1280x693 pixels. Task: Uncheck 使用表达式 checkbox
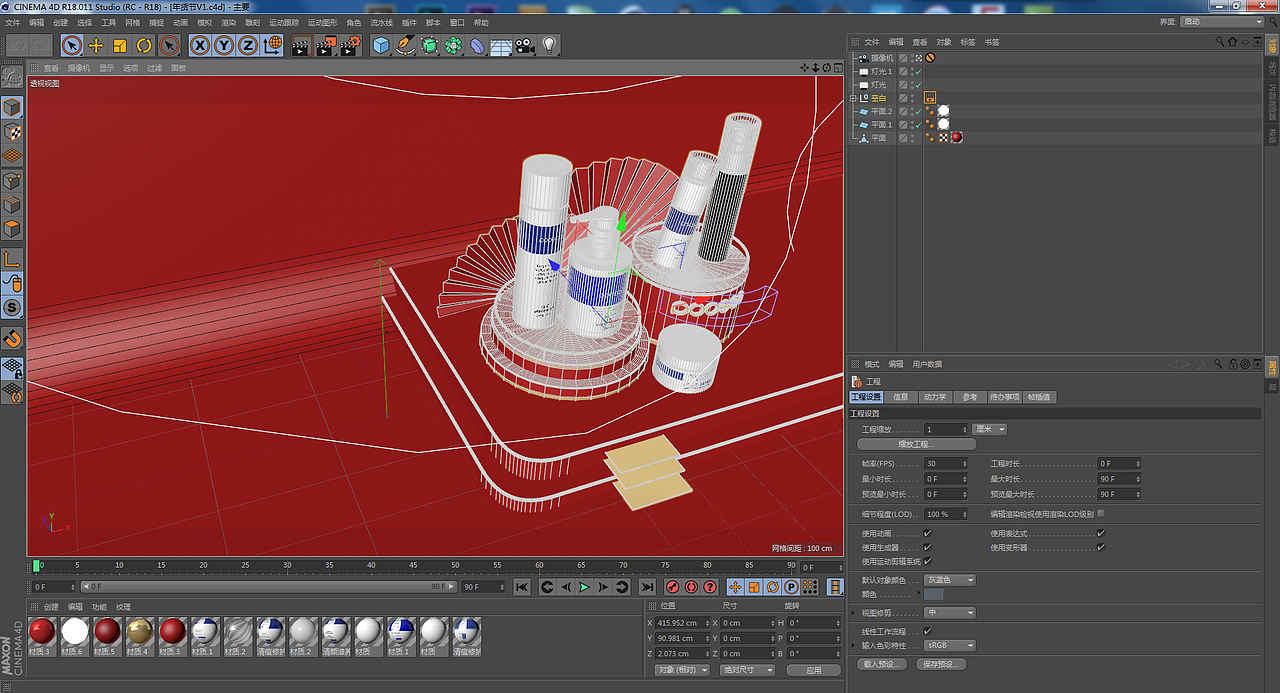point(1100,533)
